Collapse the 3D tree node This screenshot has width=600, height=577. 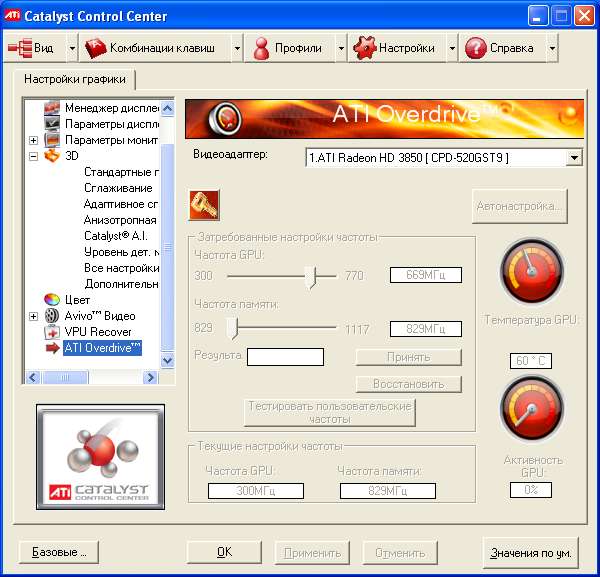click(33, 156)
